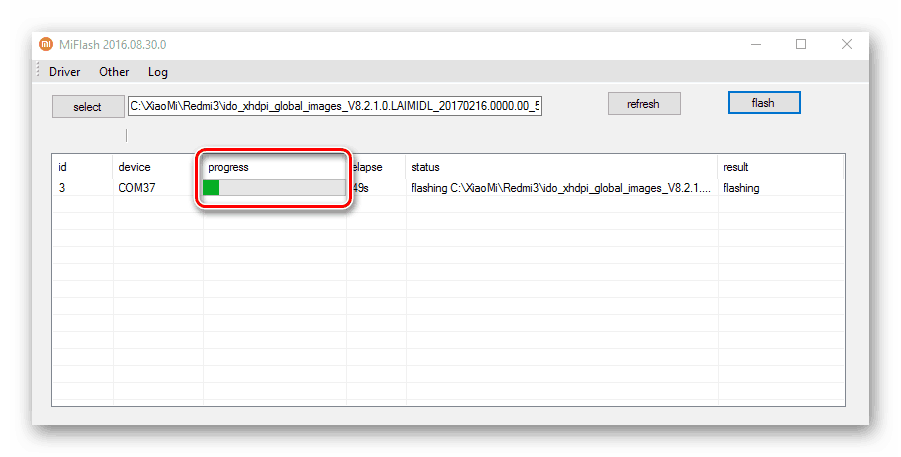
Task: Click the status column header
Action: (425, 167)
